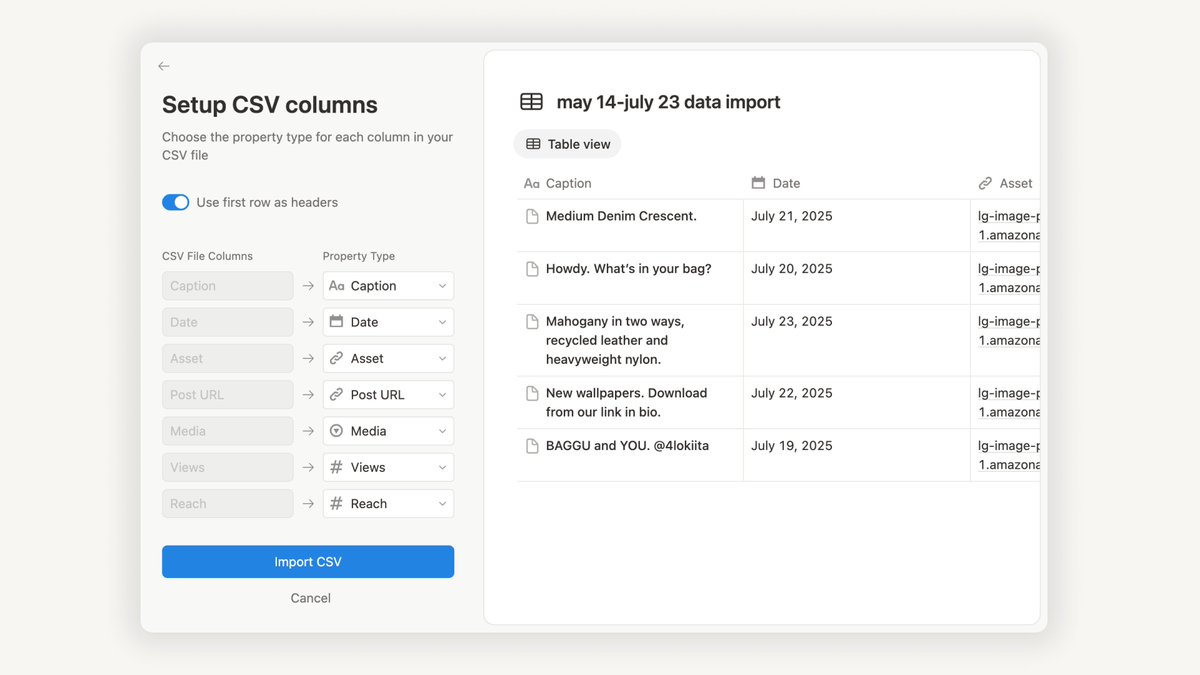Open New wallpapers. Download entry
The height and width of the screenshot is (675, 1200).
626,402
